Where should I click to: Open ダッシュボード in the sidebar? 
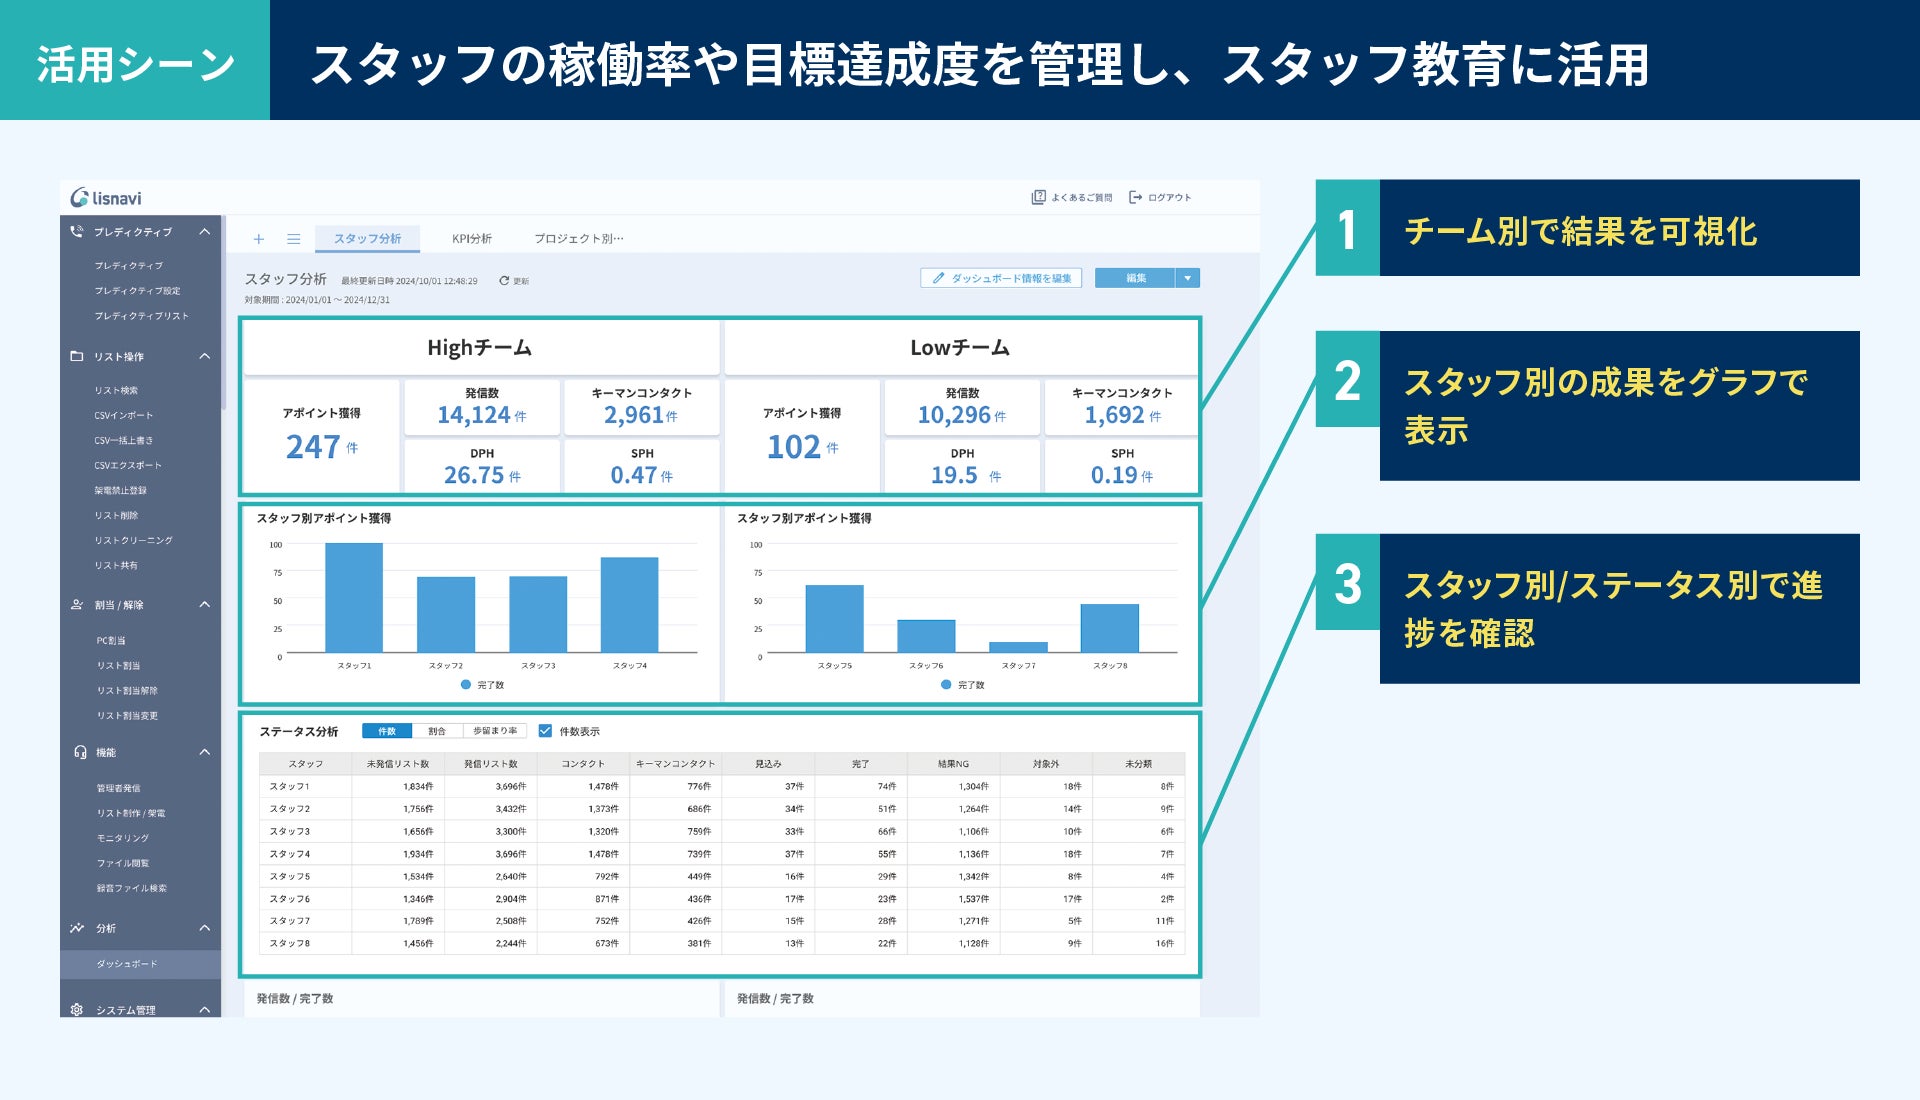(x=127, y=964)
